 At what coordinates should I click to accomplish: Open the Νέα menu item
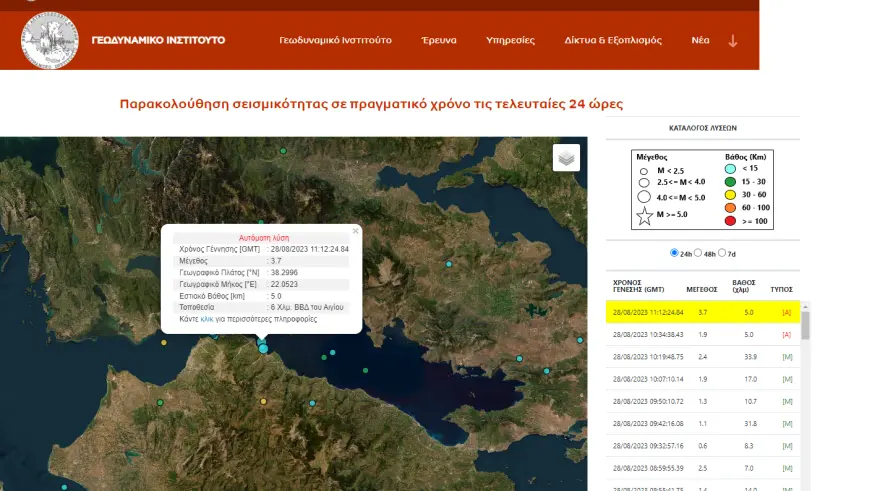(x=700, y=41)
